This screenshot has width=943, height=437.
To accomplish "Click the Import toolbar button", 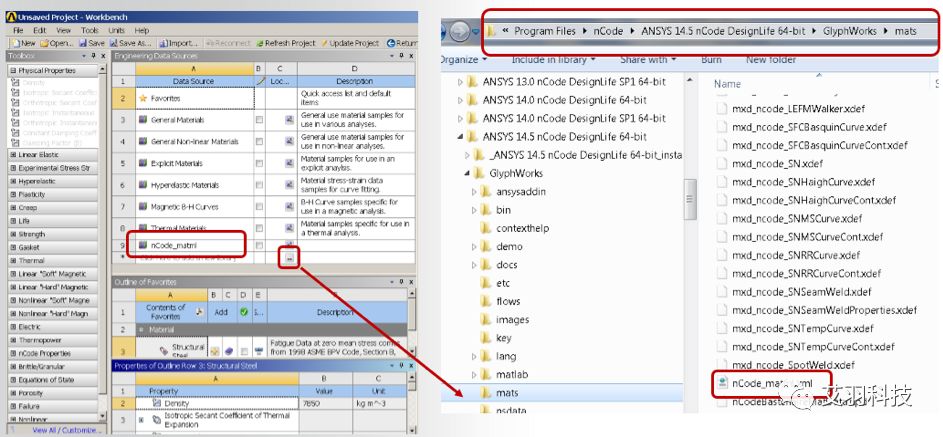I will pyautogui.click(x=179, y=43).
